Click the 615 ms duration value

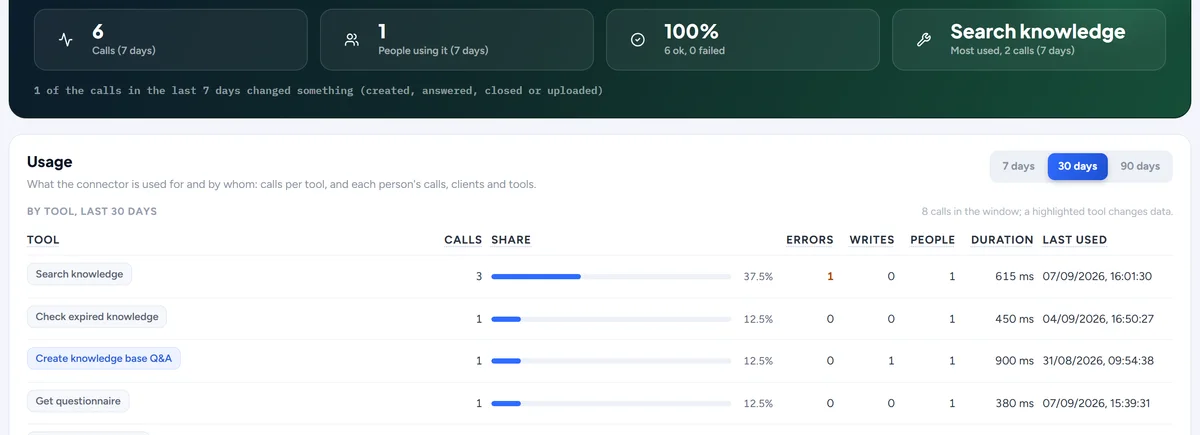1014,276
